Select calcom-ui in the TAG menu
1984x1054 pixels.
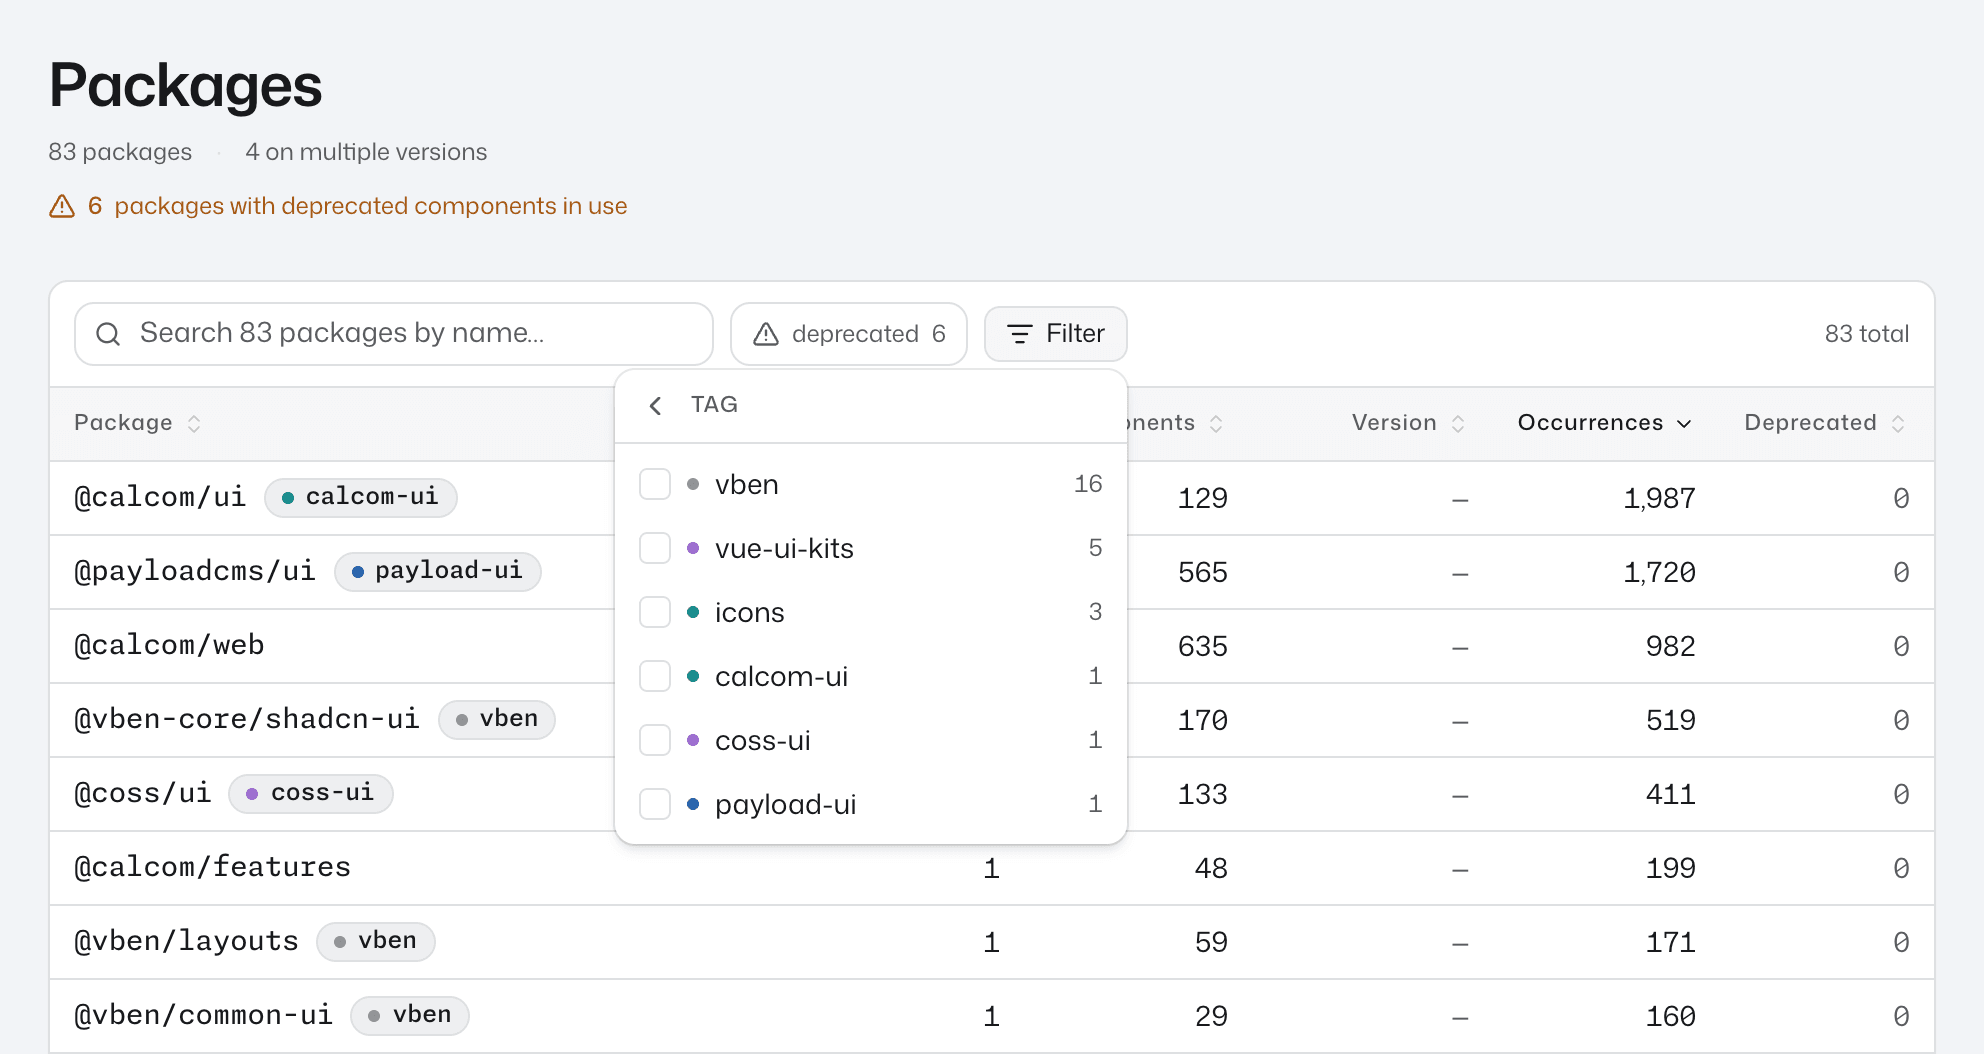(870, 676)
